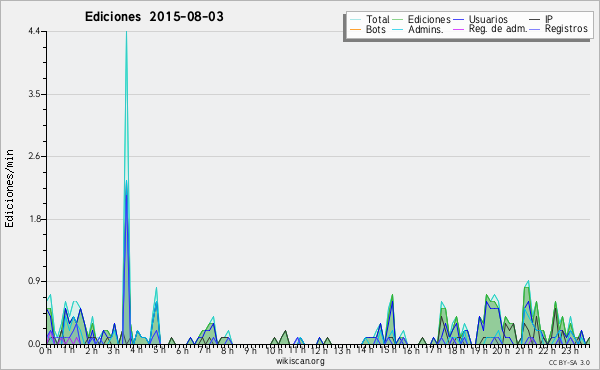
Task: Click the '4 h' x-axis label
Action: coord(136,350)
